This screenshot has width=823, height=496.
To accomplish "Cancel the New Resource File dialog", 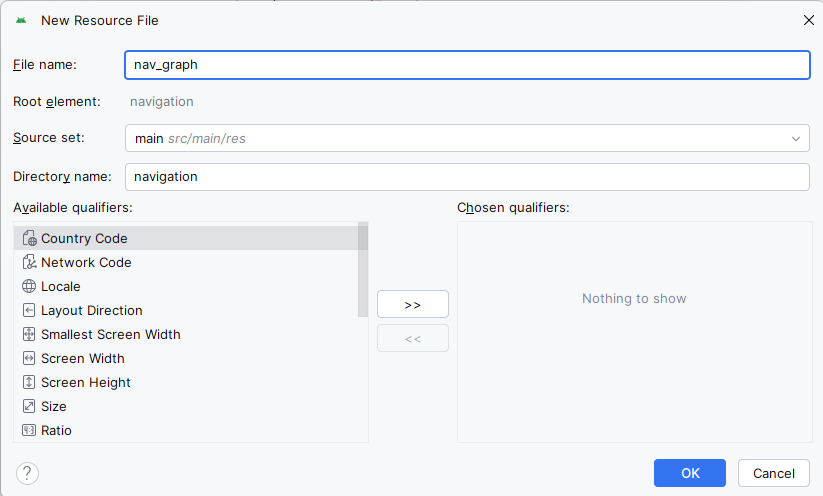I will 773,473.
